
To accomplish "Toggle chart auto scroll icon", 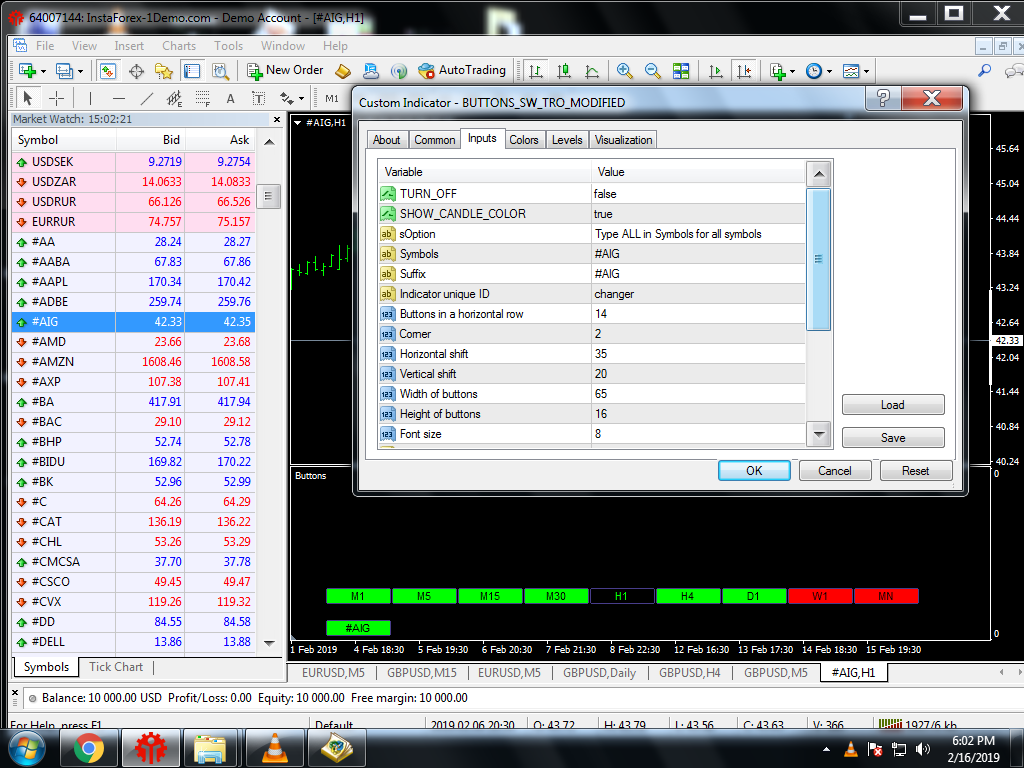I will point(716,71).
